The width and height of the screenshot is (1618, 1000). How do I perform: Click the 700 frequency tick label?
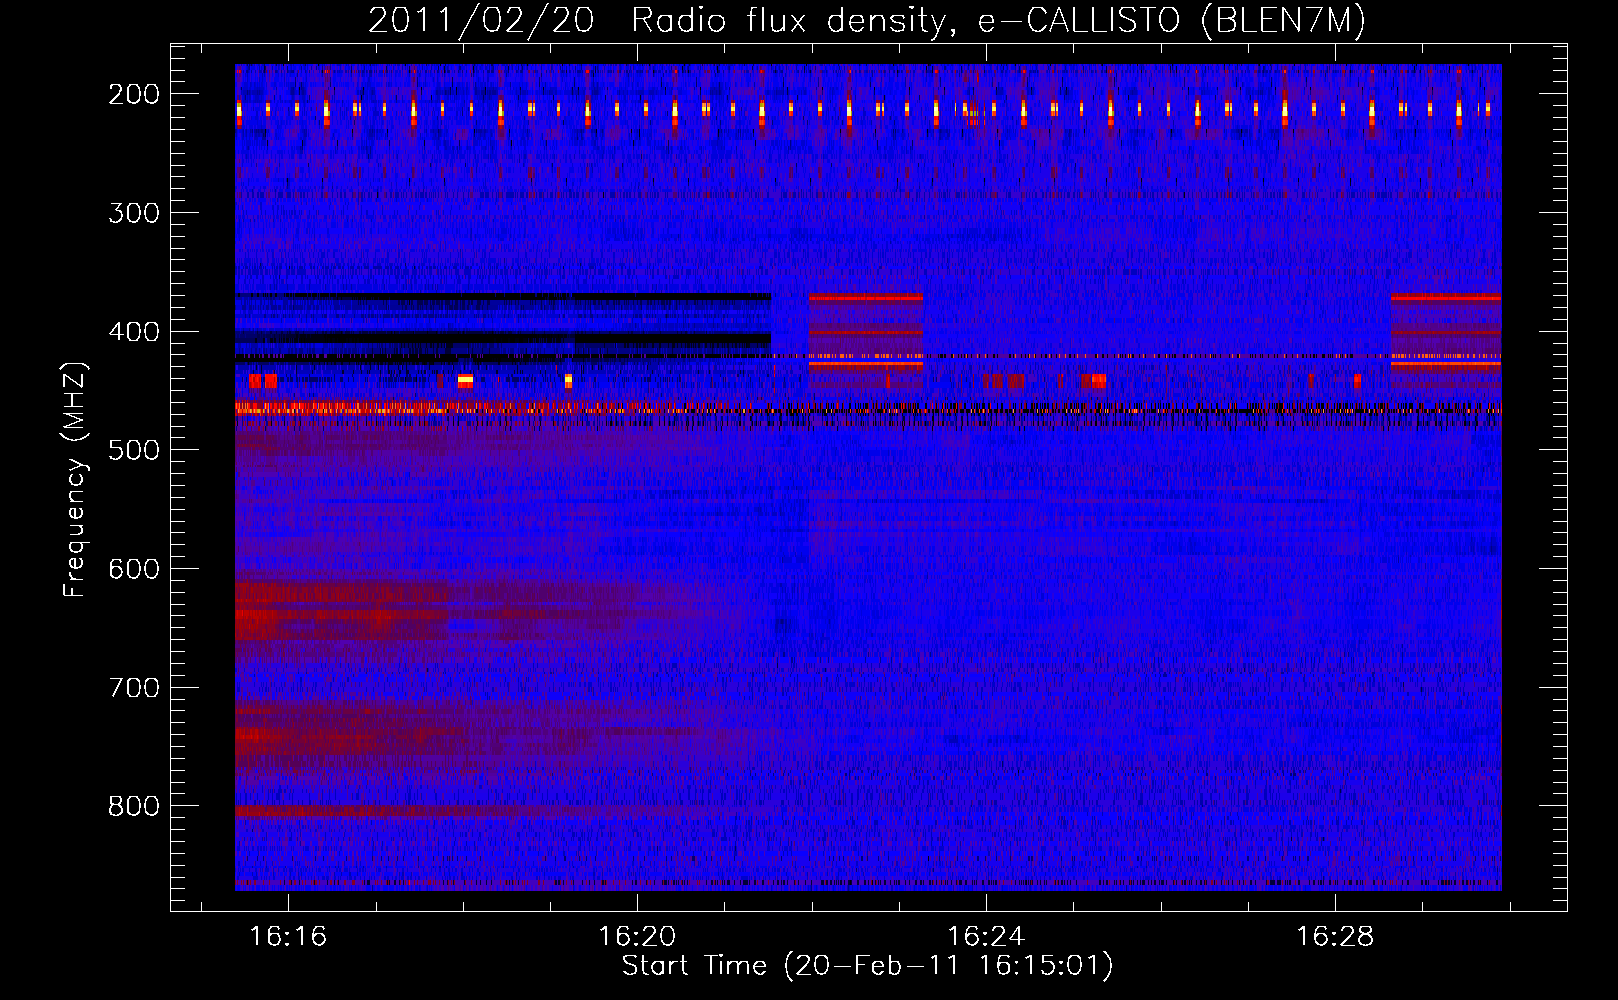pos(134,689)
